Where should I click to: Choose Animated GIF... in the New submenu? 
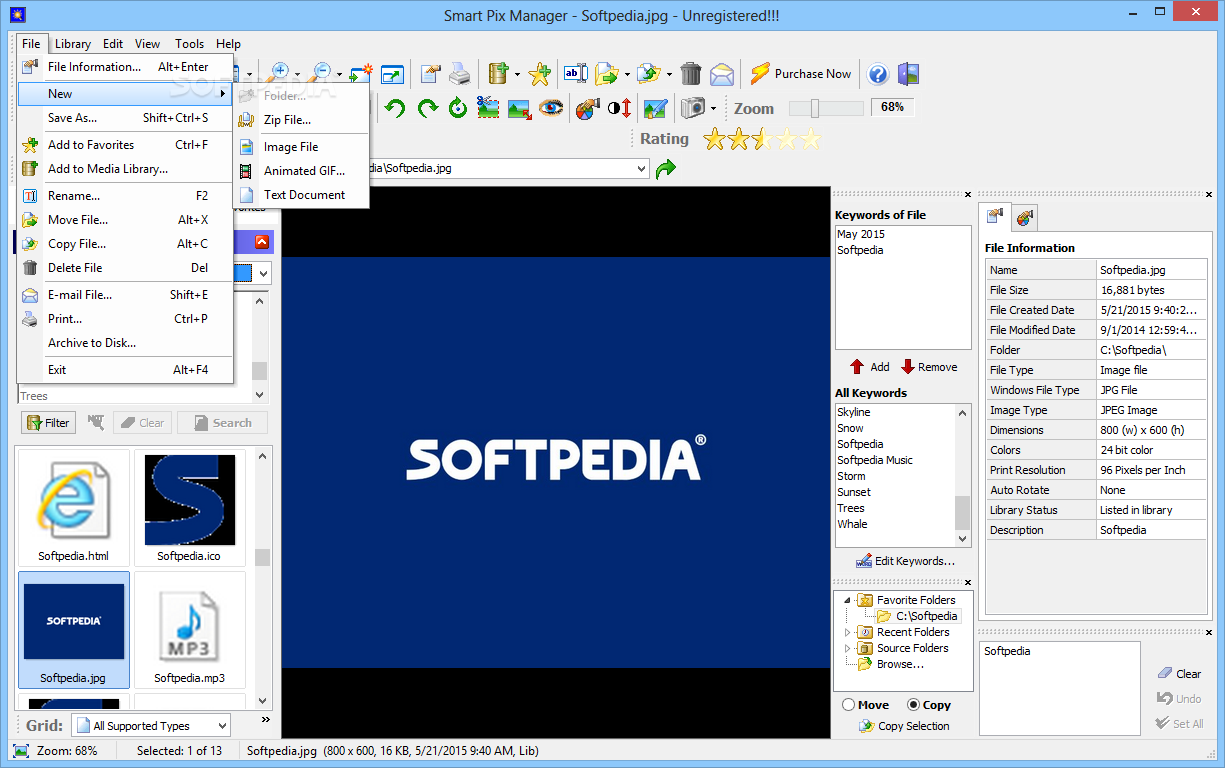click(x=301, y=171)
